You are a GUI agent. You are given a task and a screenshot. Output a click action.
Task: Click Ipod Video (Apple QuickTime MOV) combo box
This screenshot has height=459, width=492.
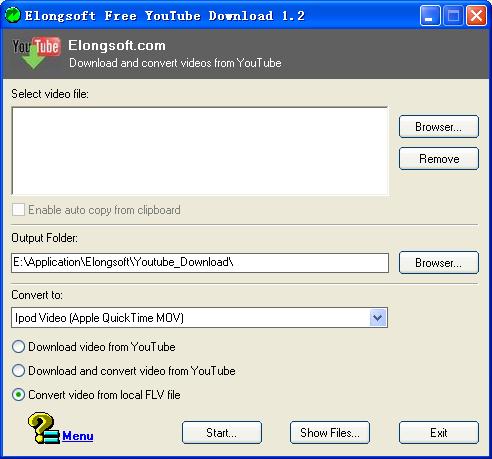tap(199, 318)
